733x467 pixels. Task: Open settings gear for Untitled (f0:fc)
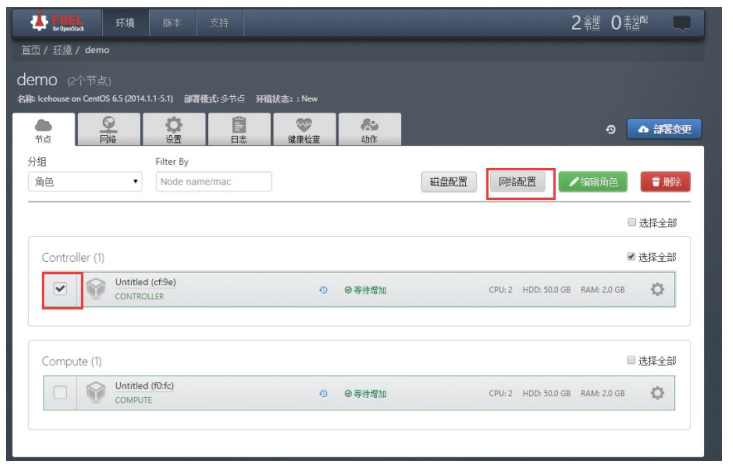pyautogui.click(x=657, y=393)
